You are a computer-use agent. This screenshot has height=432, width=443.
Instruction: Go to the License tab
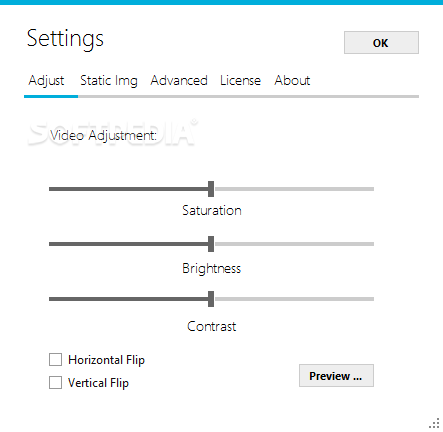coord(240,81)
